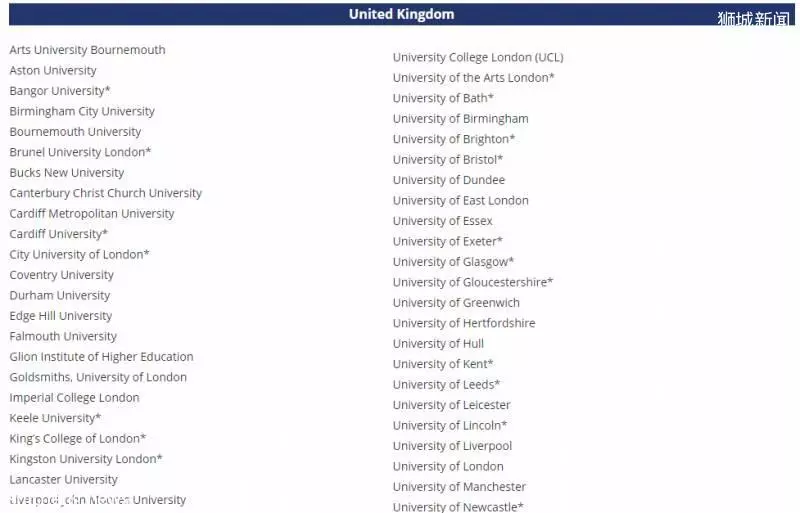Click Aston University in the list
The image size is (800, 513).
click(x=53, y=70)
